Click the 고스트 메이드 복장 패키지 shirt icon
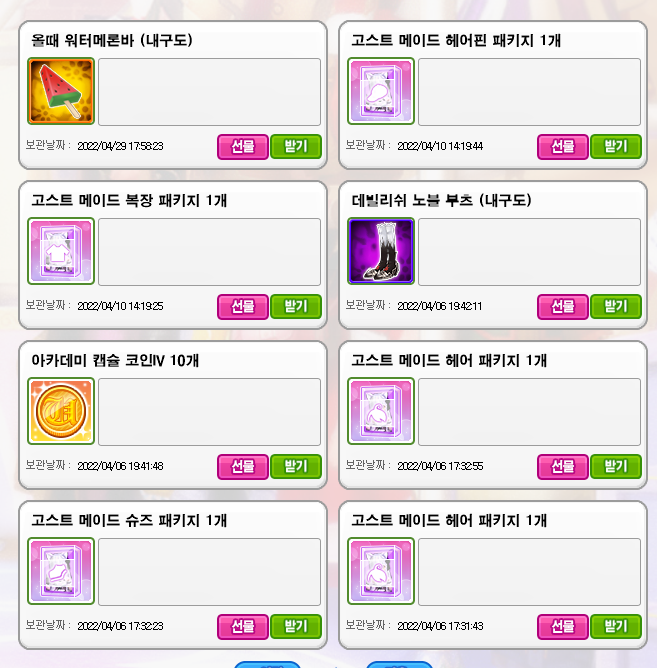Screen dimensions: 657x668 [x=61, y=251]
